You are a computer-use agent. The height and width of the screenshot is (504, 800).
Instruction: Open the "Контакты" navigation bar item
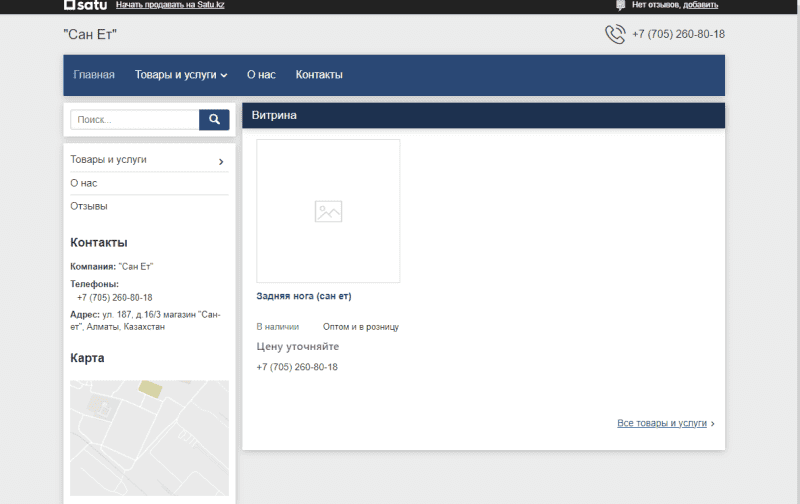[319, 75]
